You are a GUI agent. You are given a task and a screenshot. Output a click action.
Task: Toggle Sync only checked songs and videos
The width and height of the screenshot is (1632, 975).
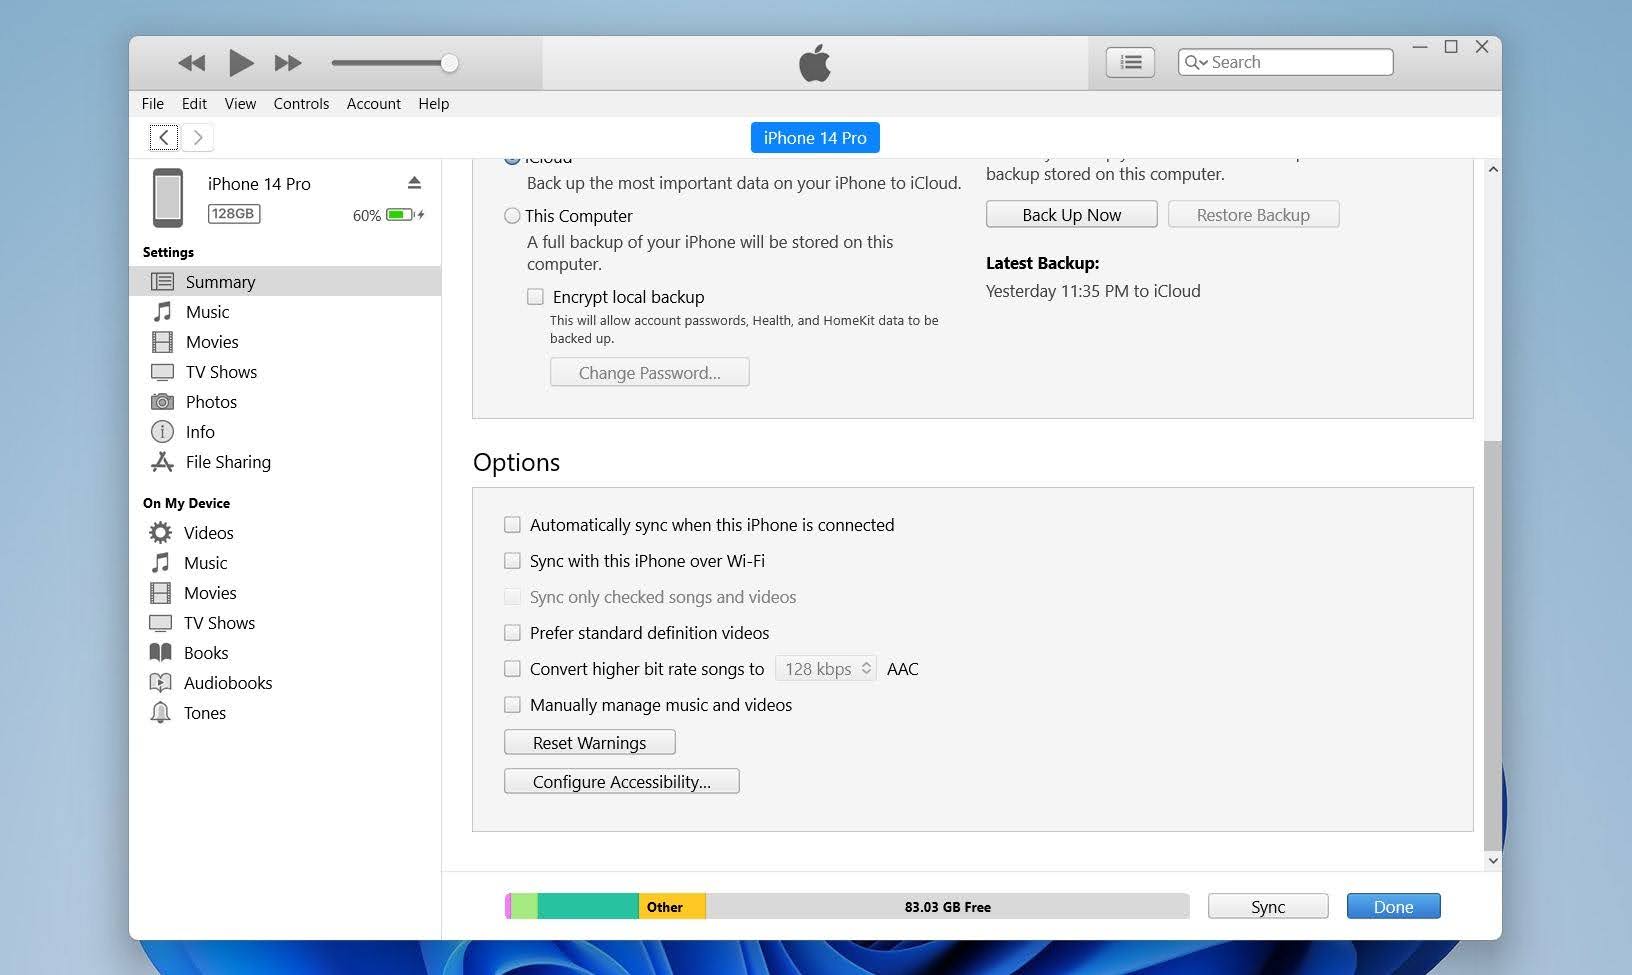pyautogui.click(x=512, y=597)
